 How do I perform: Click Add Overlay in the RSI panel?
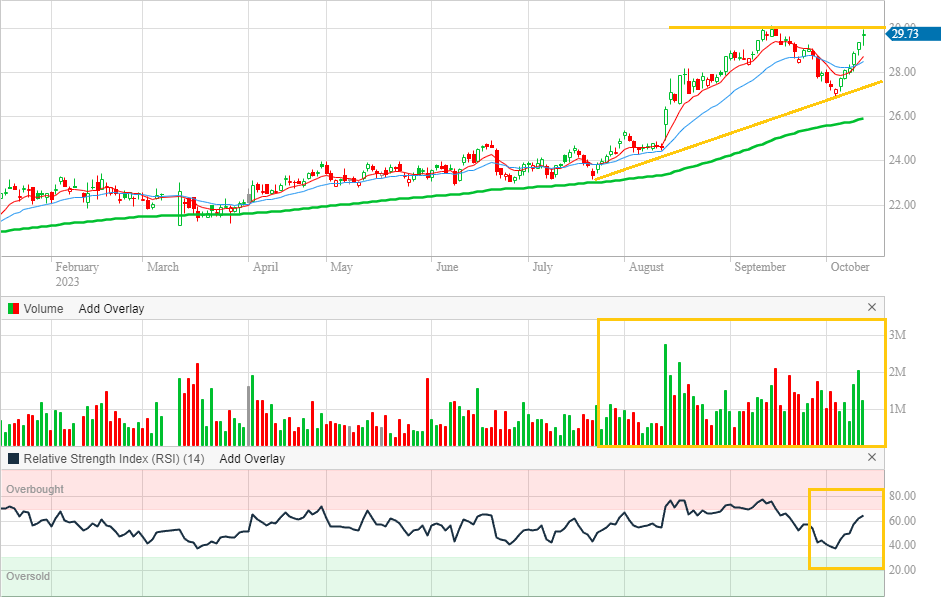(252, 459)
